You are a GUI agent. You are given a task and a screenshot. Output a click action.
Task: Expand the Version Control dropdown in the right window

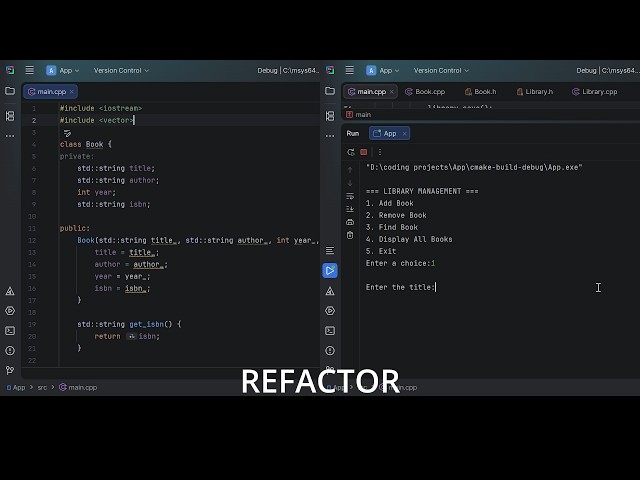click(441, 70)
